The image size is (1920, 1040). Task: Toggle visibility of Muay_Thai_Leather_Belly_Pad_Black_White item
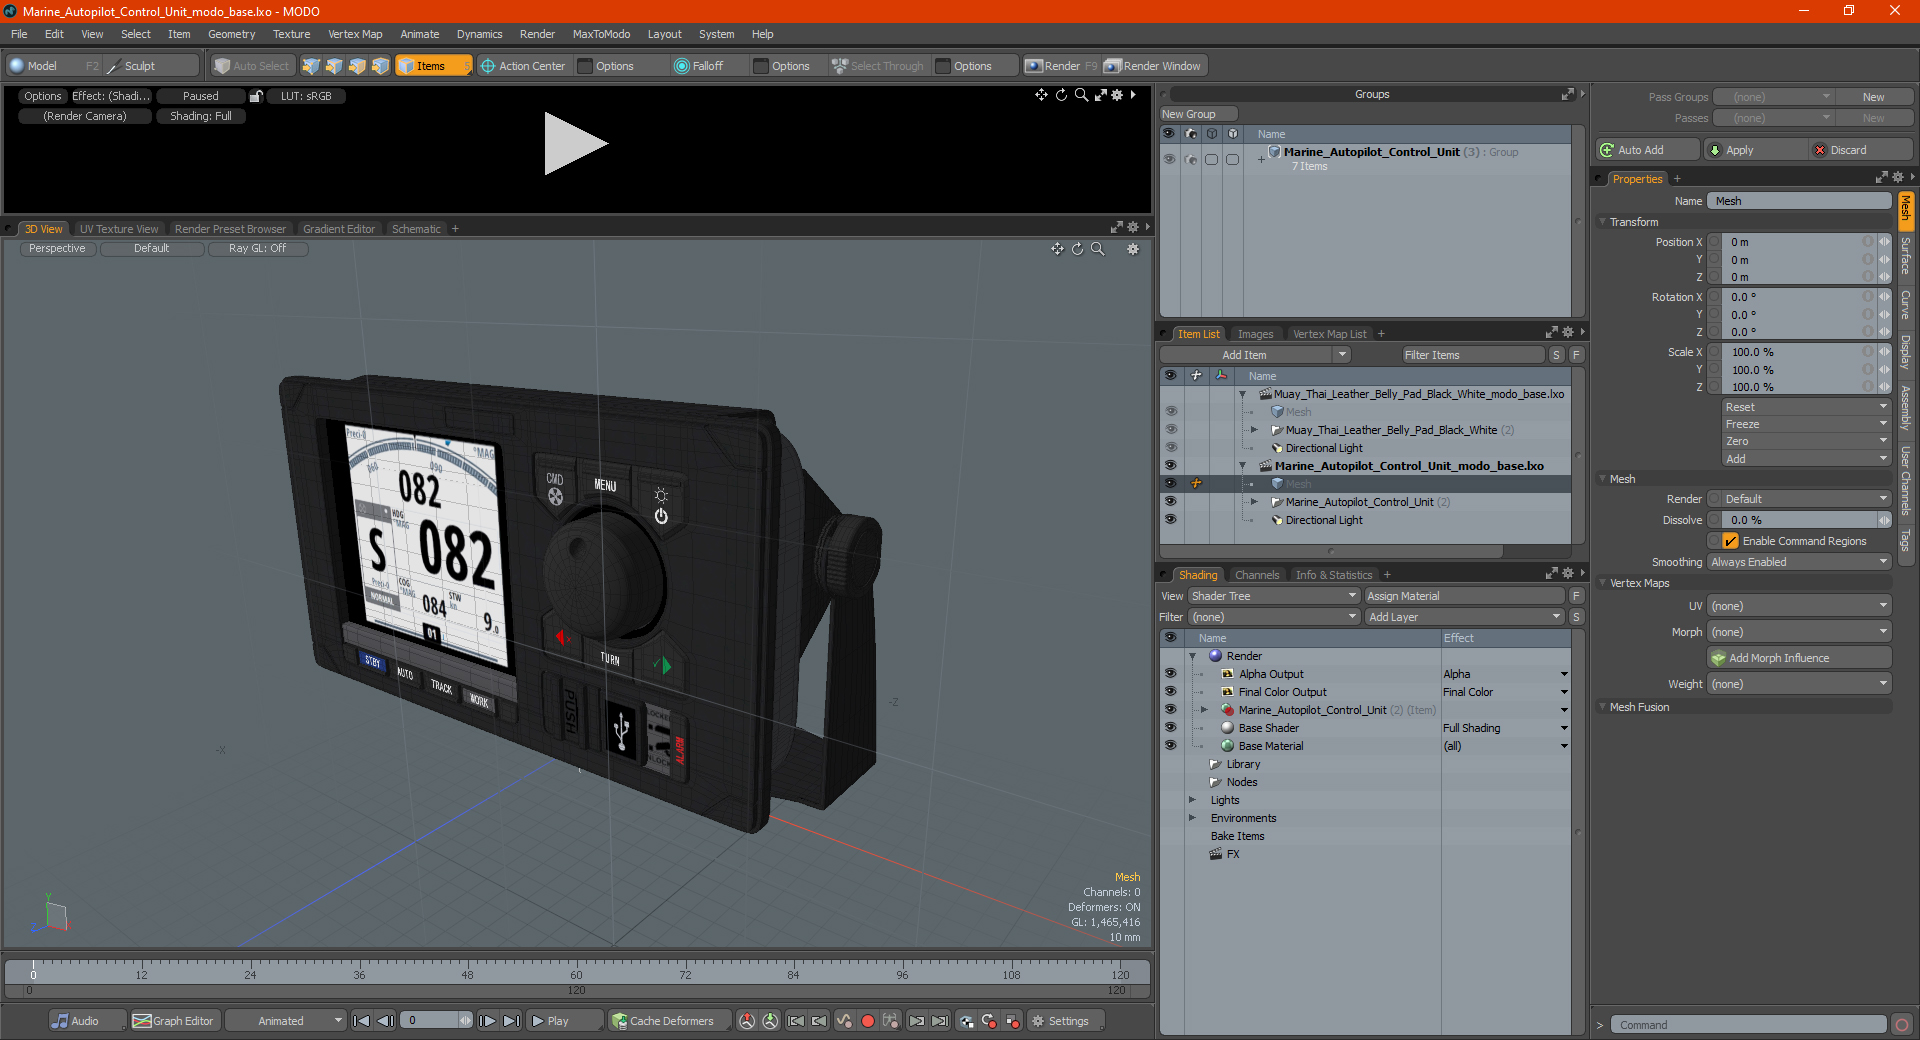tap(1170, 430)
